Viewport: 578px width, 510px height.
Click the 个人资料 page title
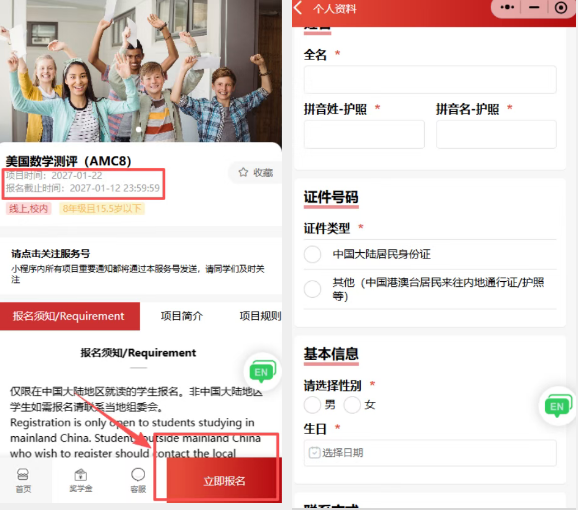(x=335, y=8)
